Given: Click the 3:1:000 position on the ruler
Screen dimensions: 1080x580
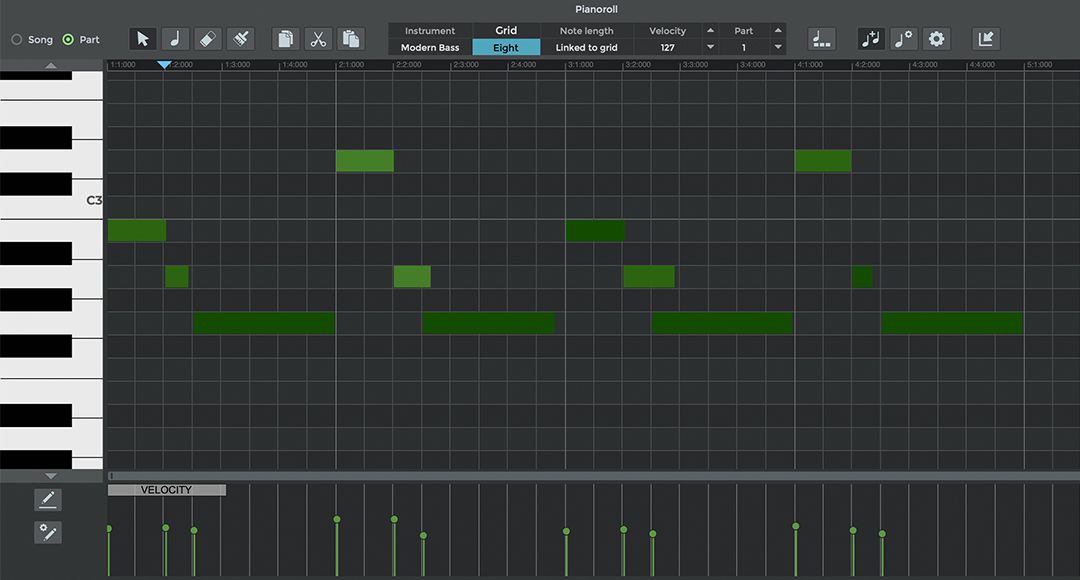Looking at the screenshot, I should (x=581, y=65).
